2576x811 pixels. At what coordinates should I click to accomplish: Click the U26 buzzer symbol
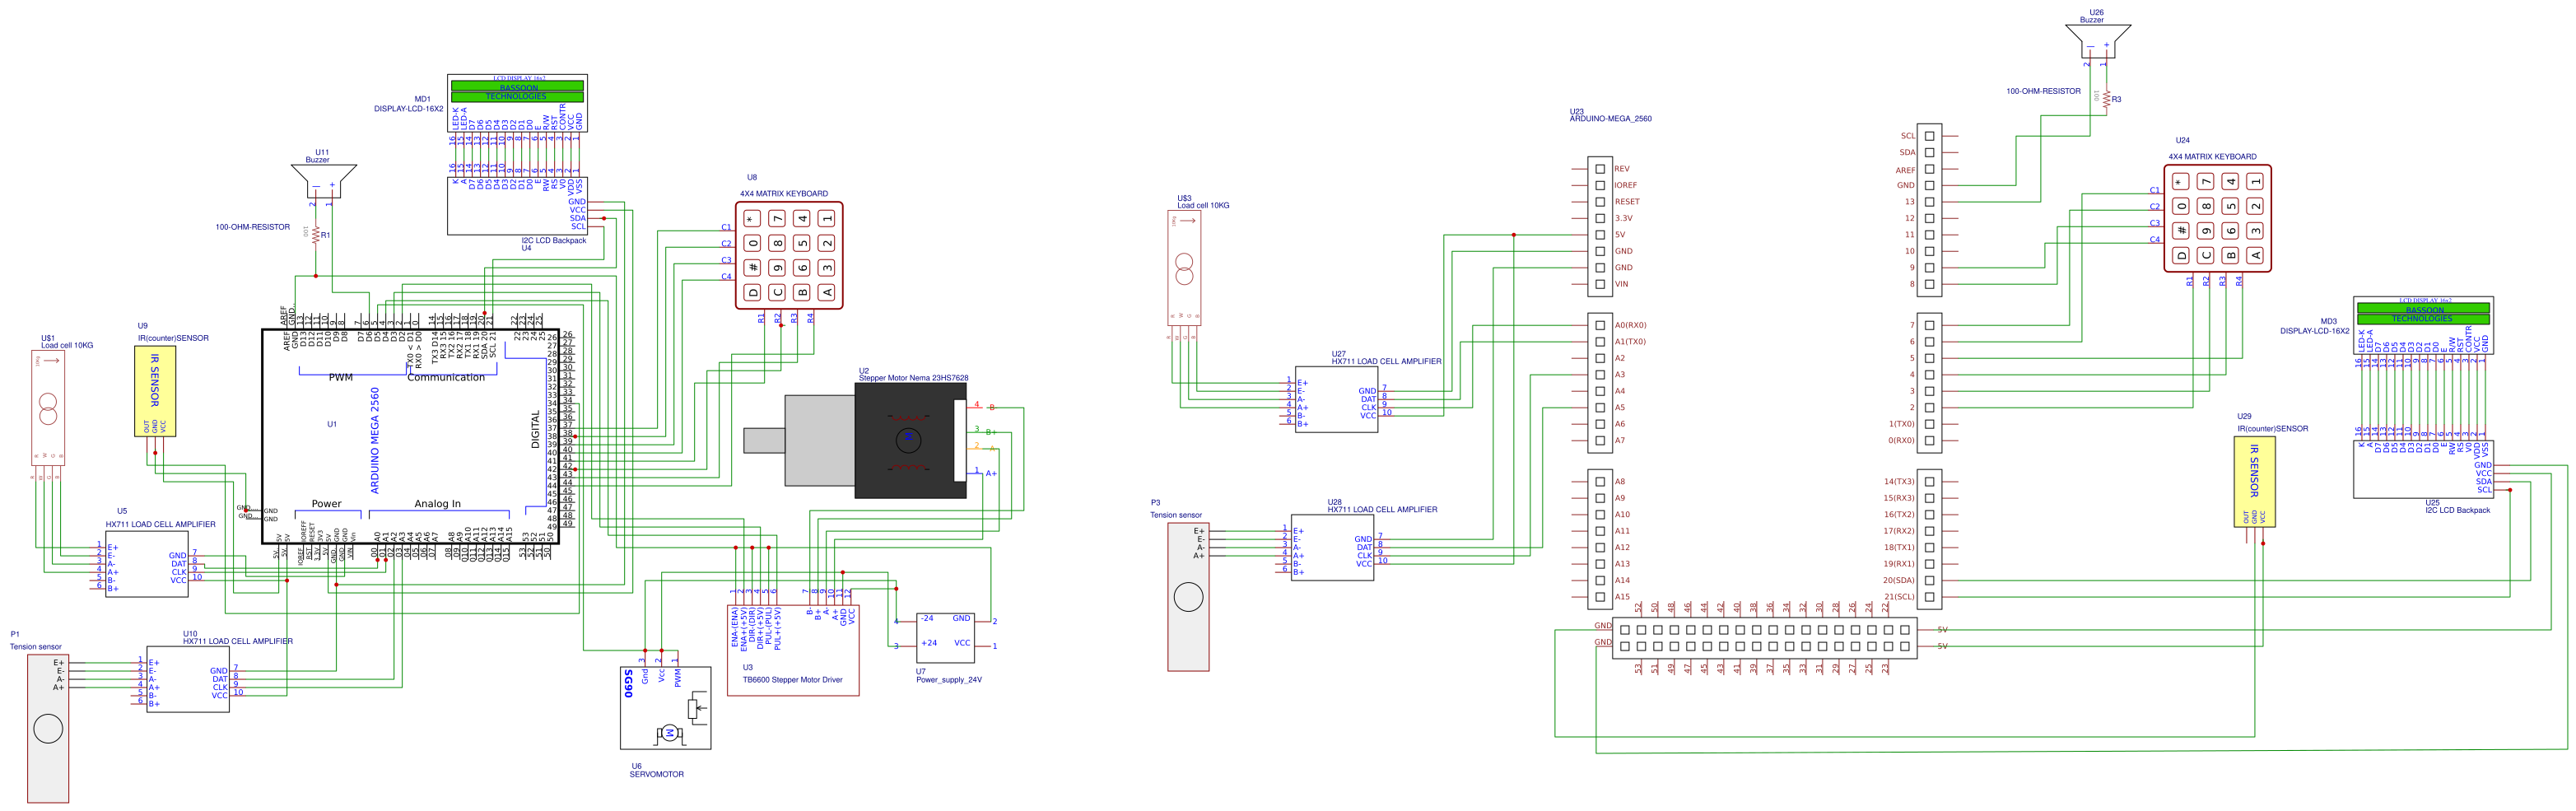click(x=2098, y=42)
